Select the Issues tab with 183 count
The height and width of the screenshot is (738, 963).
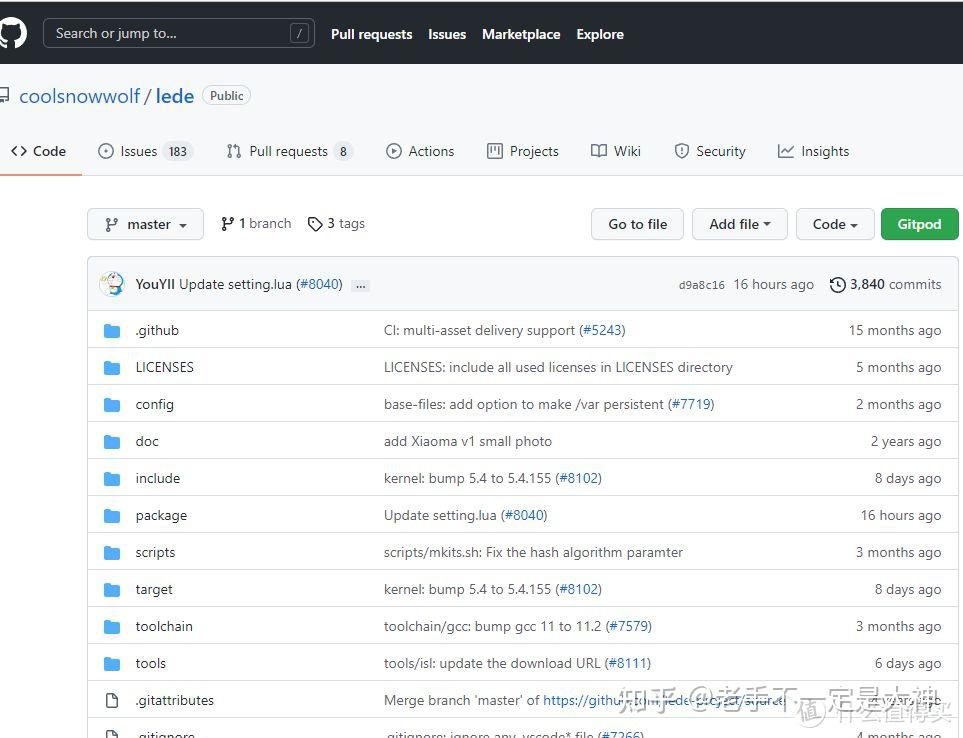click(x=144, y=151)
